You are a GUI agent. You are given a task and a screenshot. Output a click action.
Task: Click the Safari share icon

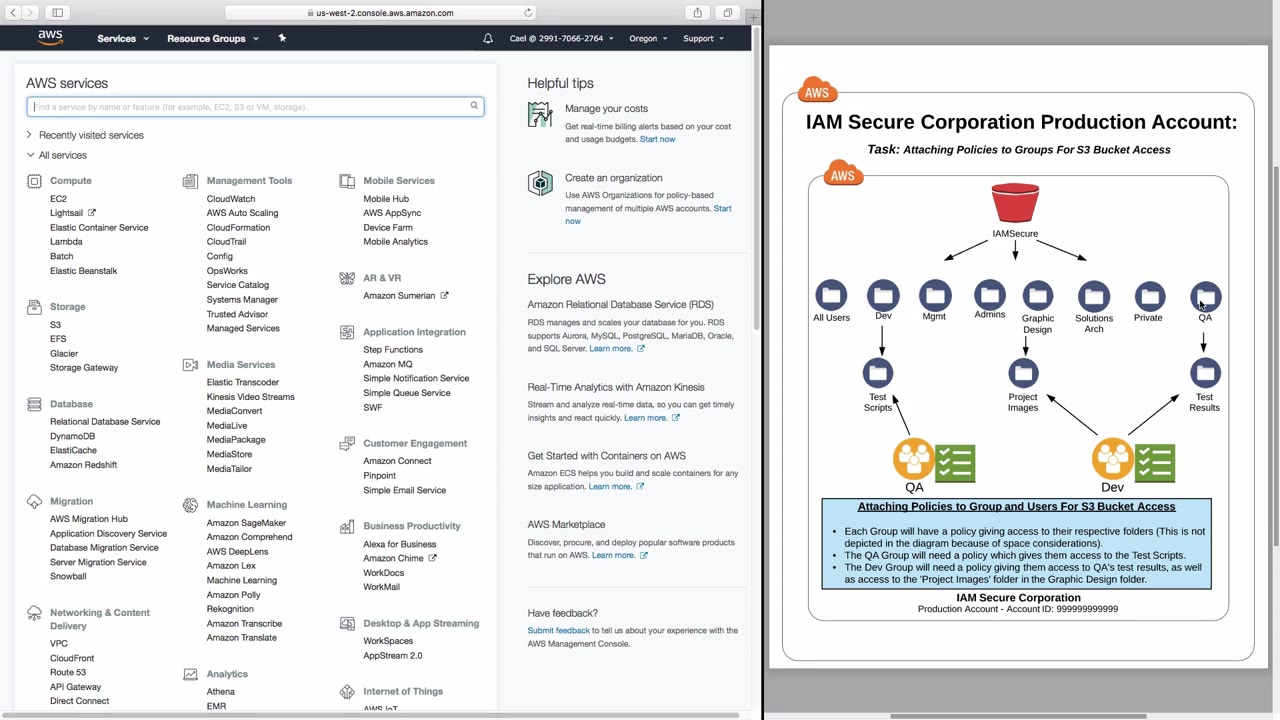[698, 13]
